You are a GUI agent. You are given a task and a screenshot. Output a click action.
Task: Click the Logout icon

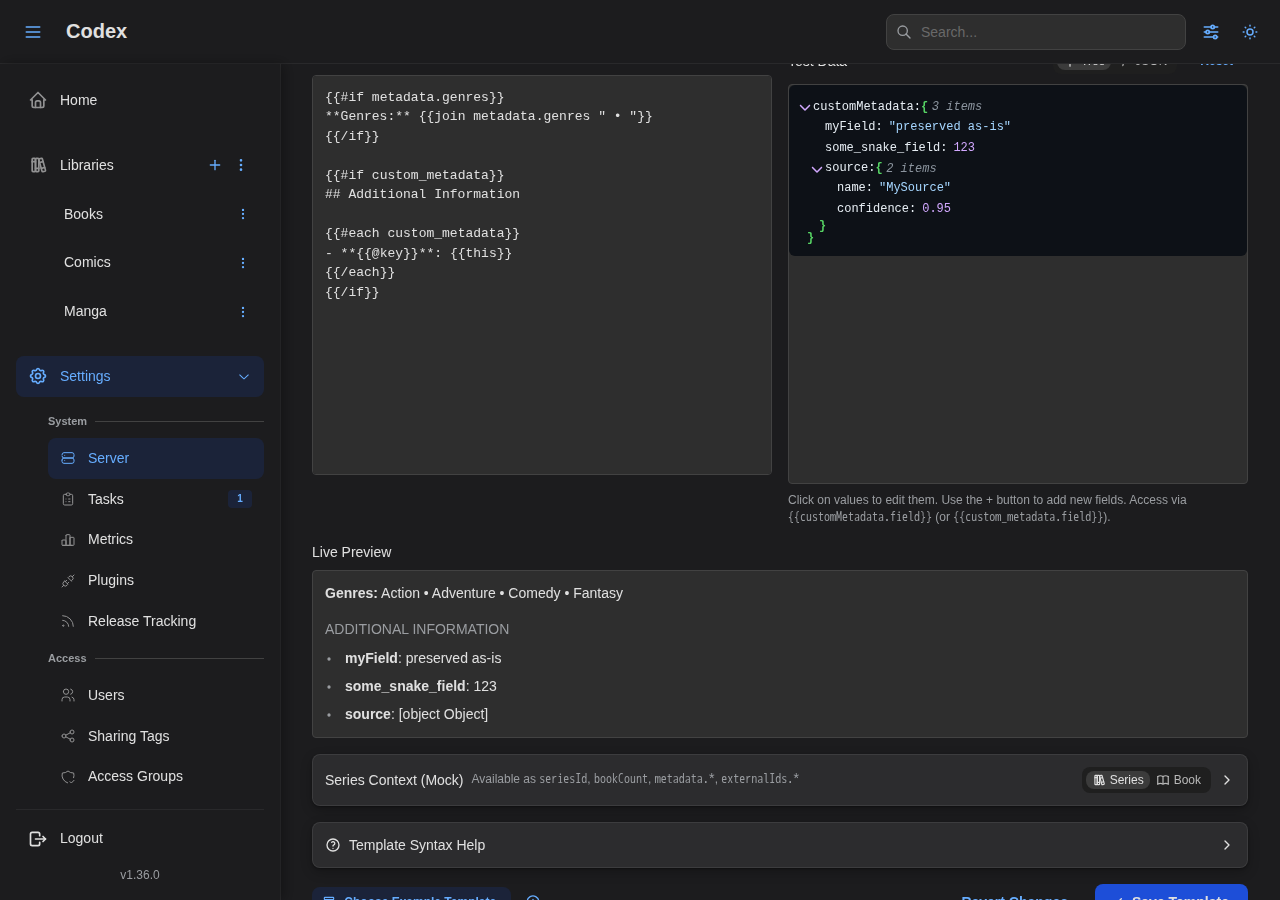tap(38, 838)
